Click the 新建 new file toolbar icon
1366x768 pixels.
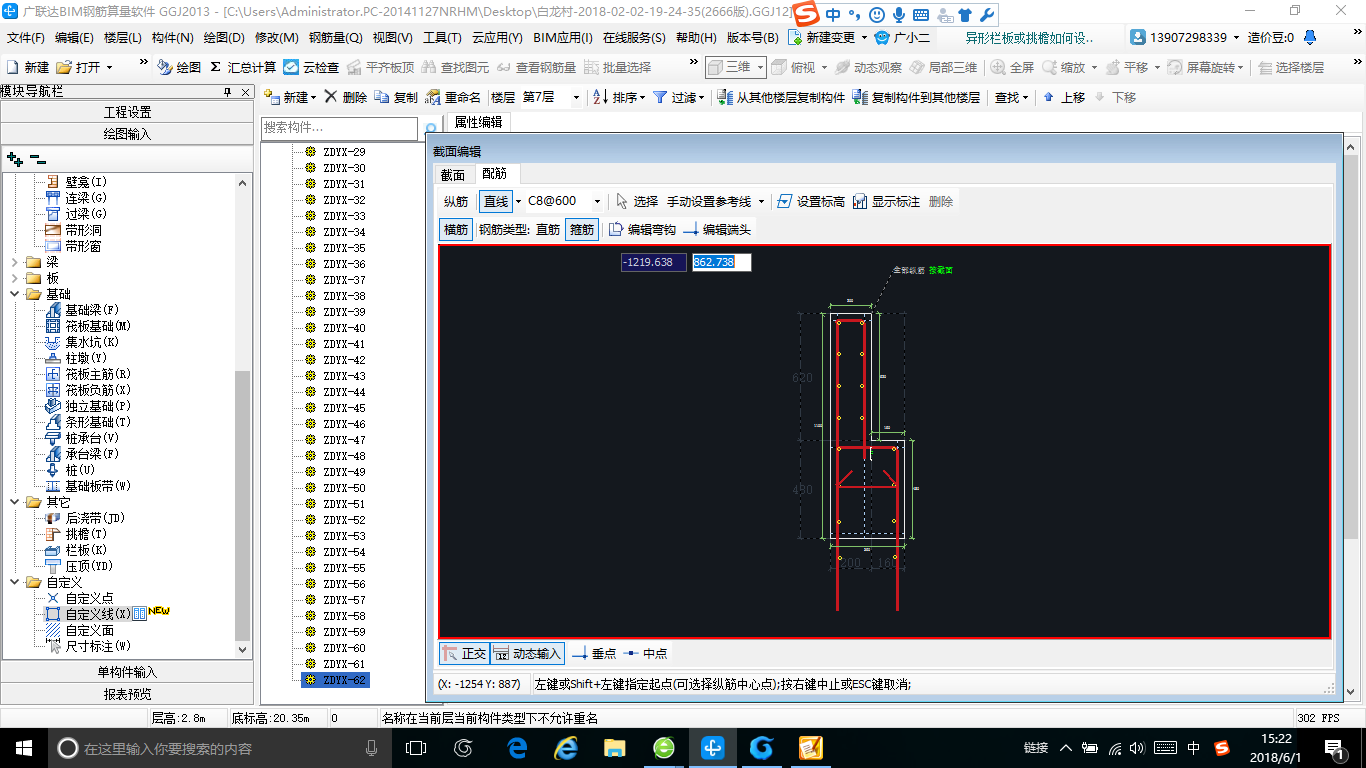pos(28,67)
